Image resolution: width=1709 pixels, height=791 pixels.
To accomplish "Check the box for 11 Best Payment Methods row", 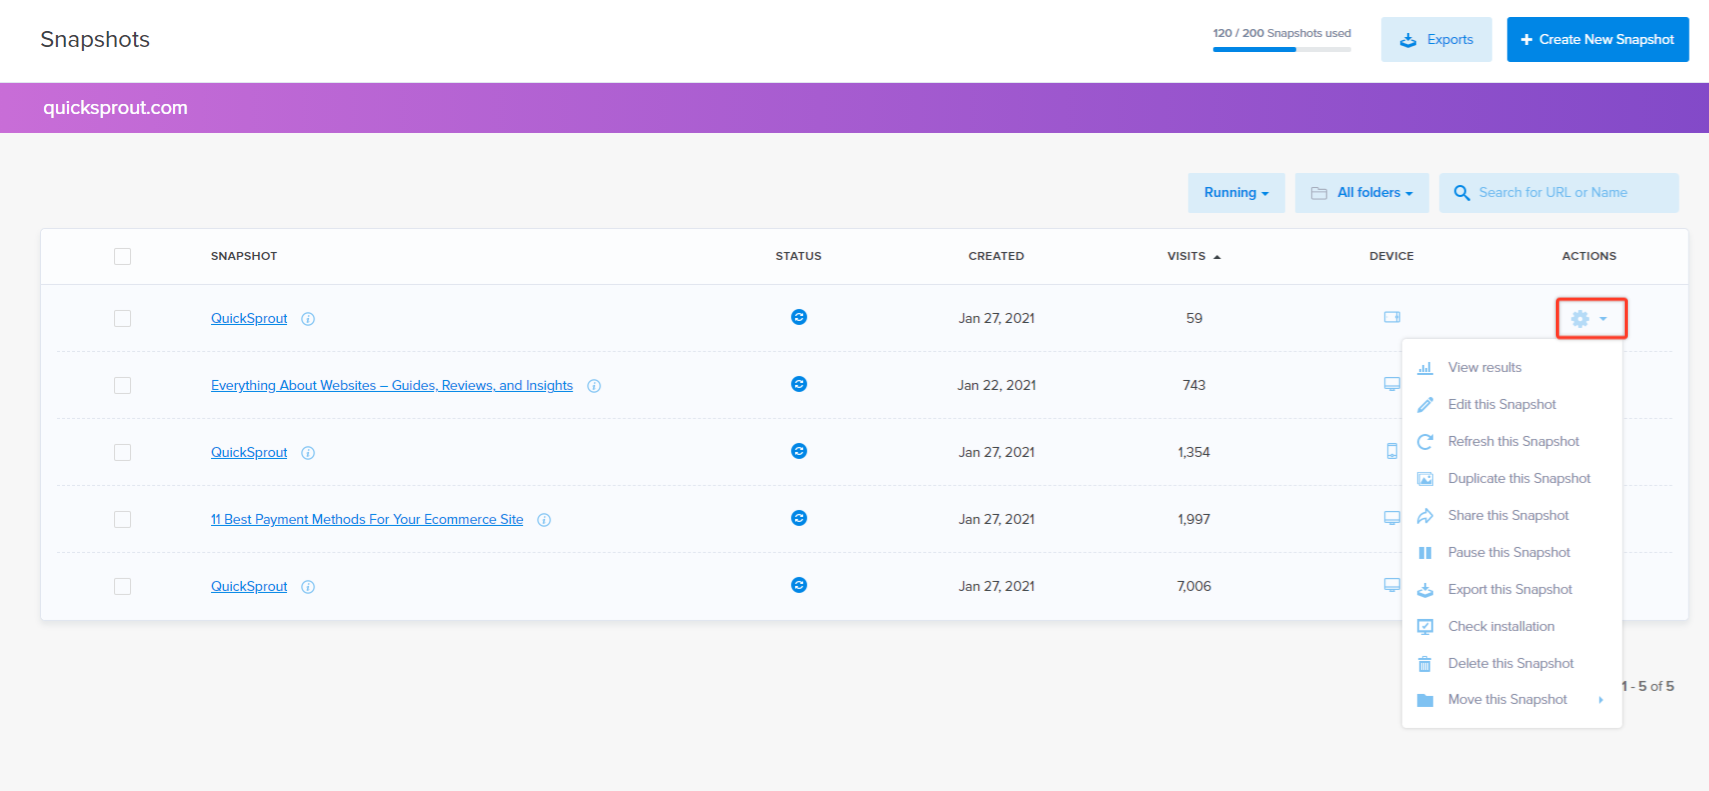I will coord(123,520).
